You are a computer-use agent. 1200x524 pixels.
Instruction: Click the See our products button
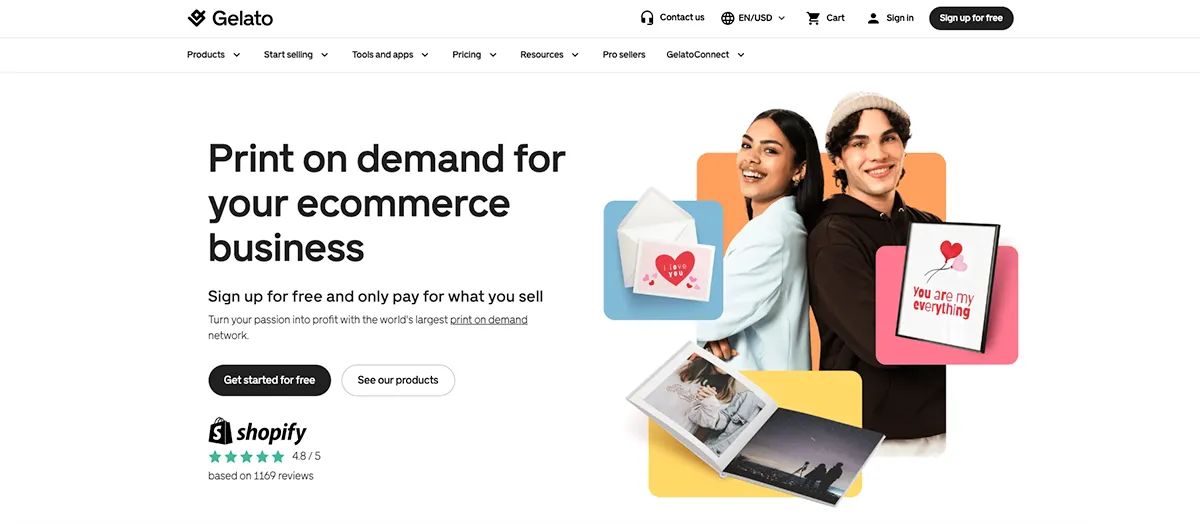(398, 380)
